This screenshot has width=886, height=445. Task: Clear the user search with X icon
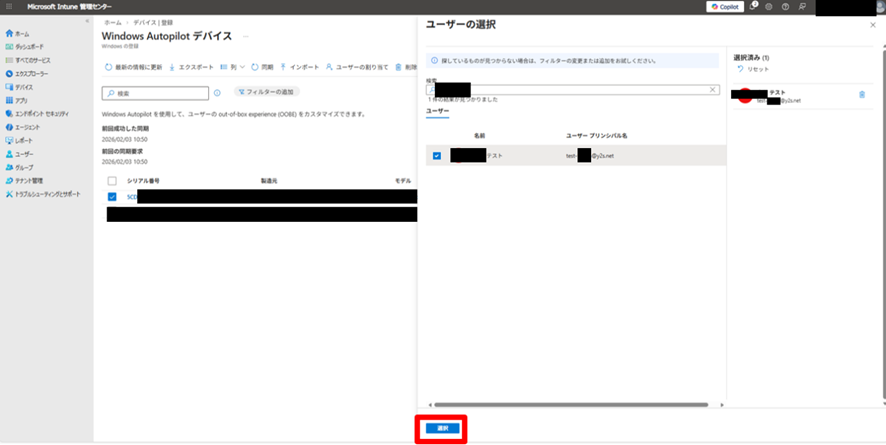713,90
